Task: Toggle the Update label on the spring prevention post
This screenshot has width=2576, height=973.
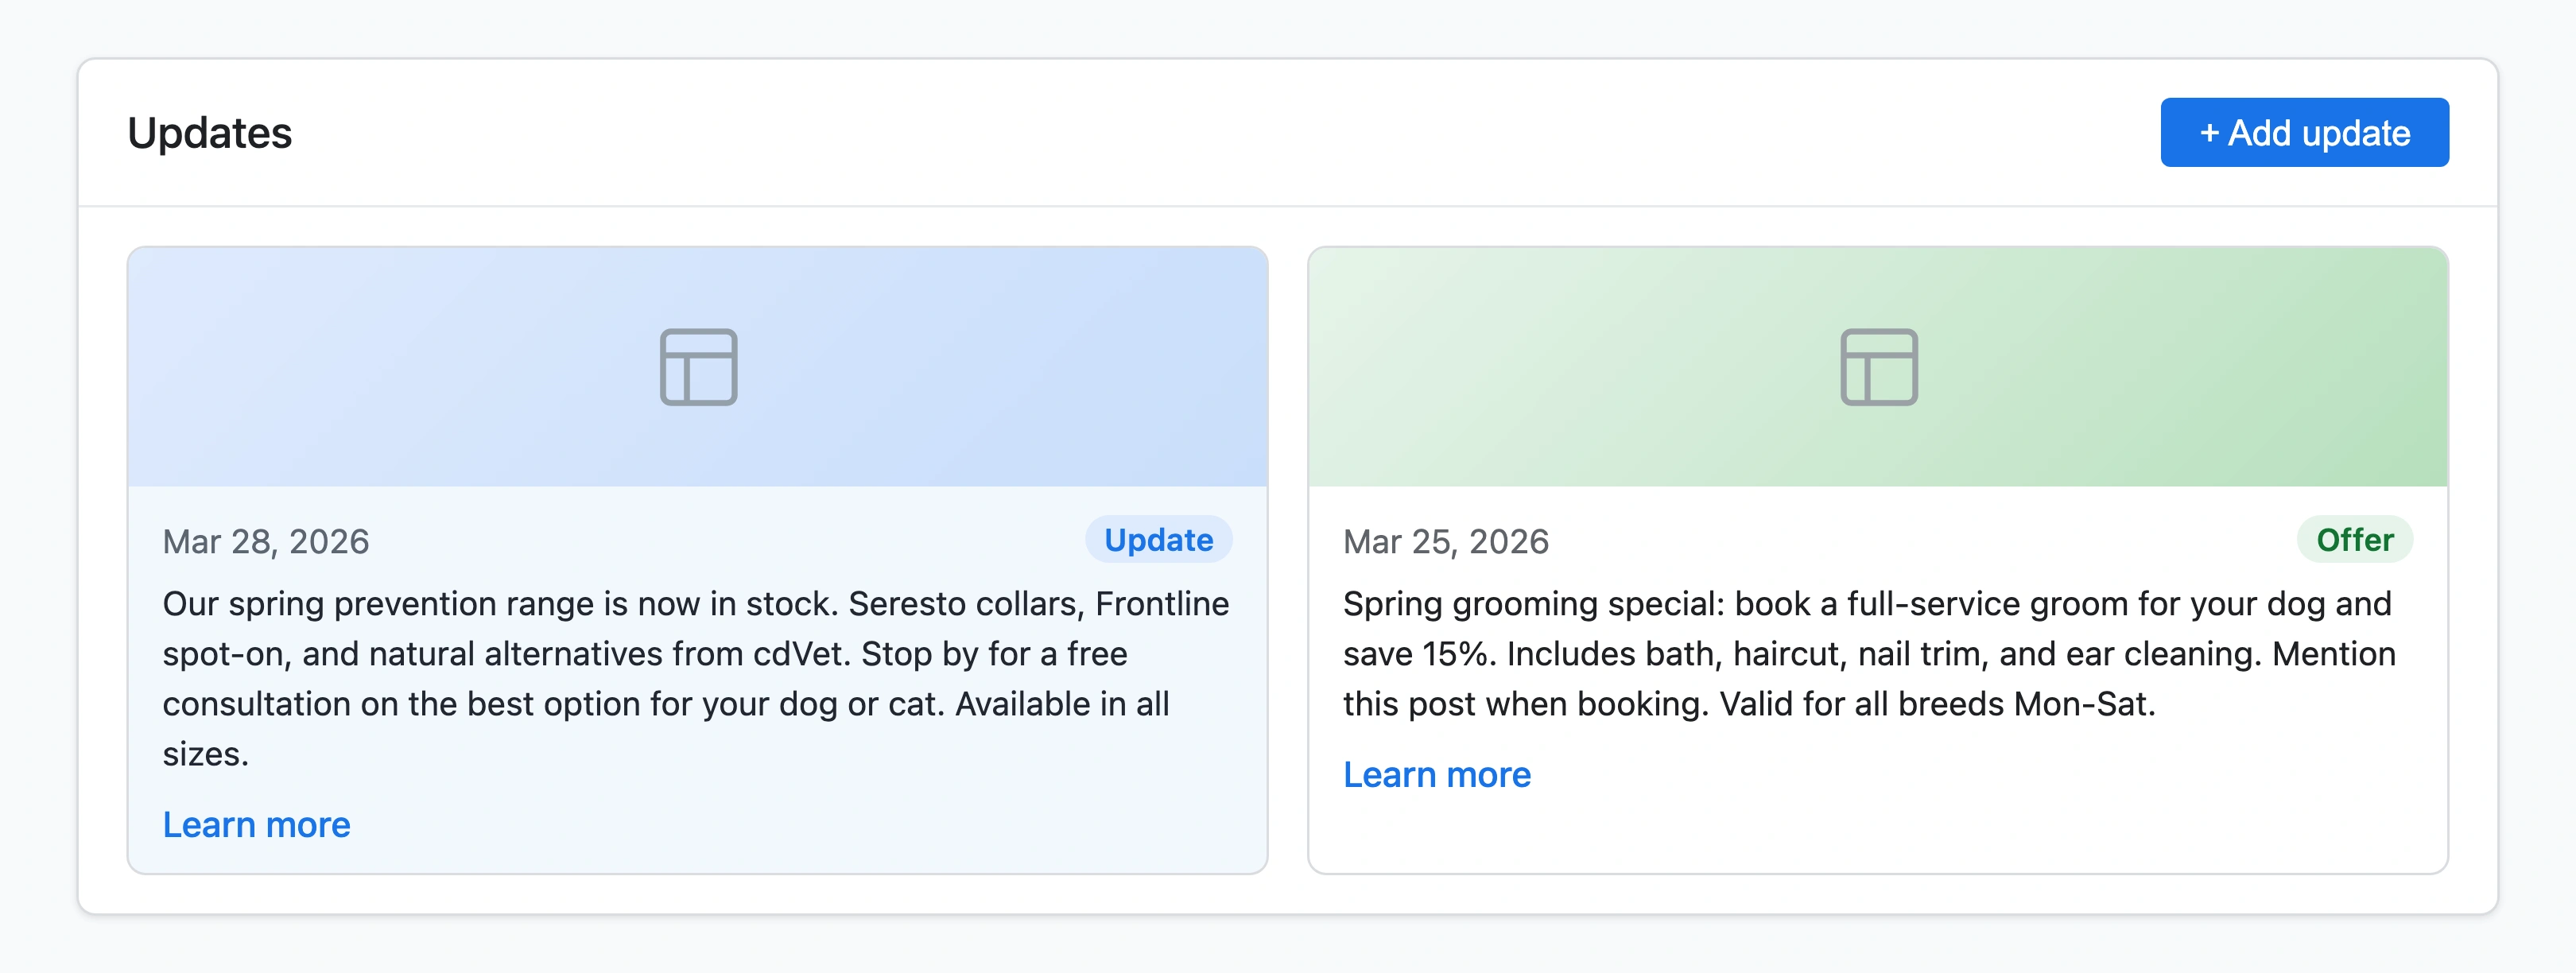Action: point(1158,540)
